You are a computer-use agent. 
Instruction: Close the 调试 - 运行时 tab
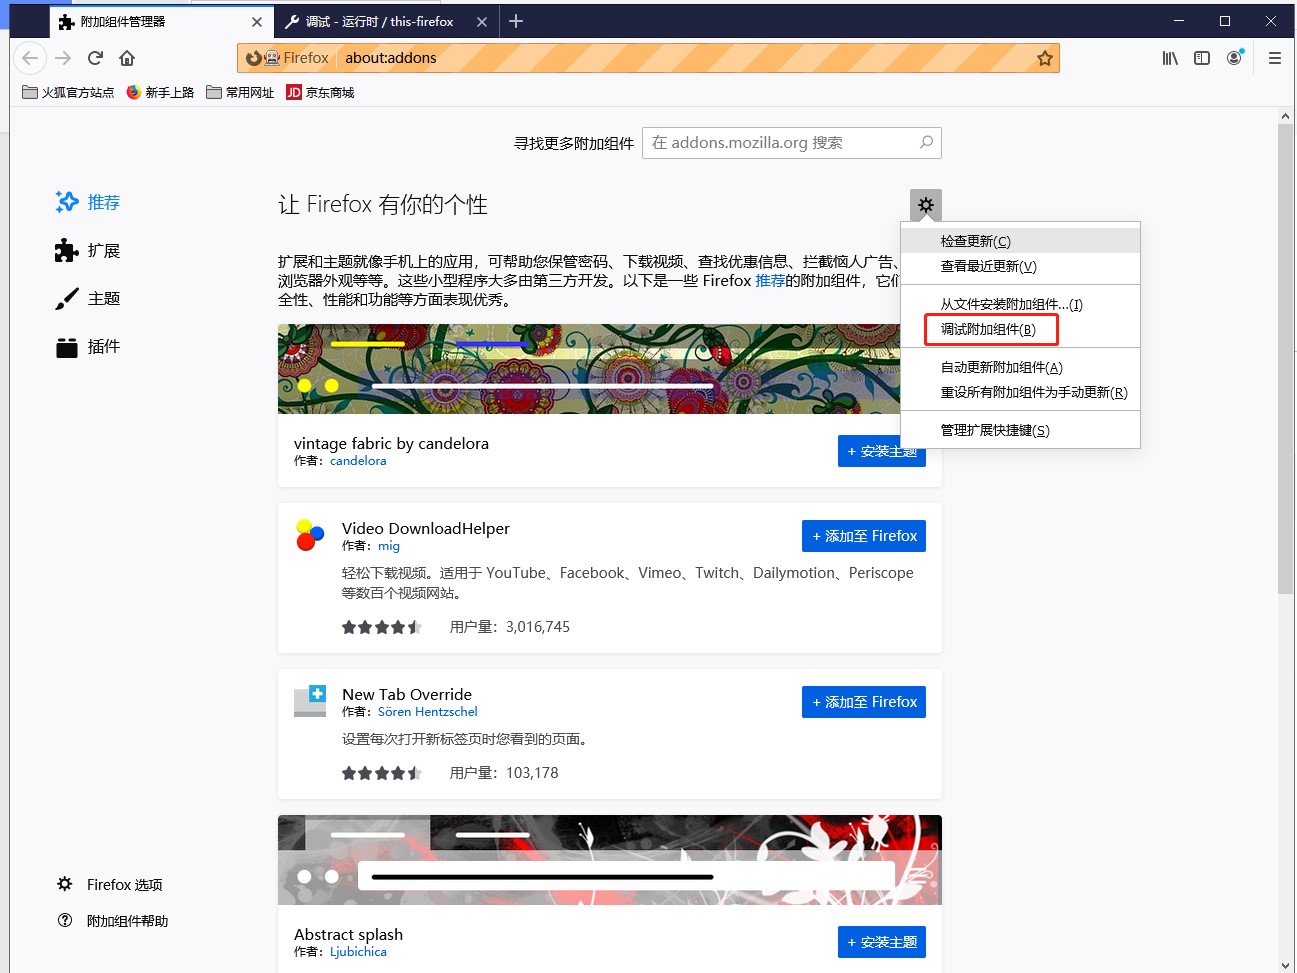coord(482,21)
